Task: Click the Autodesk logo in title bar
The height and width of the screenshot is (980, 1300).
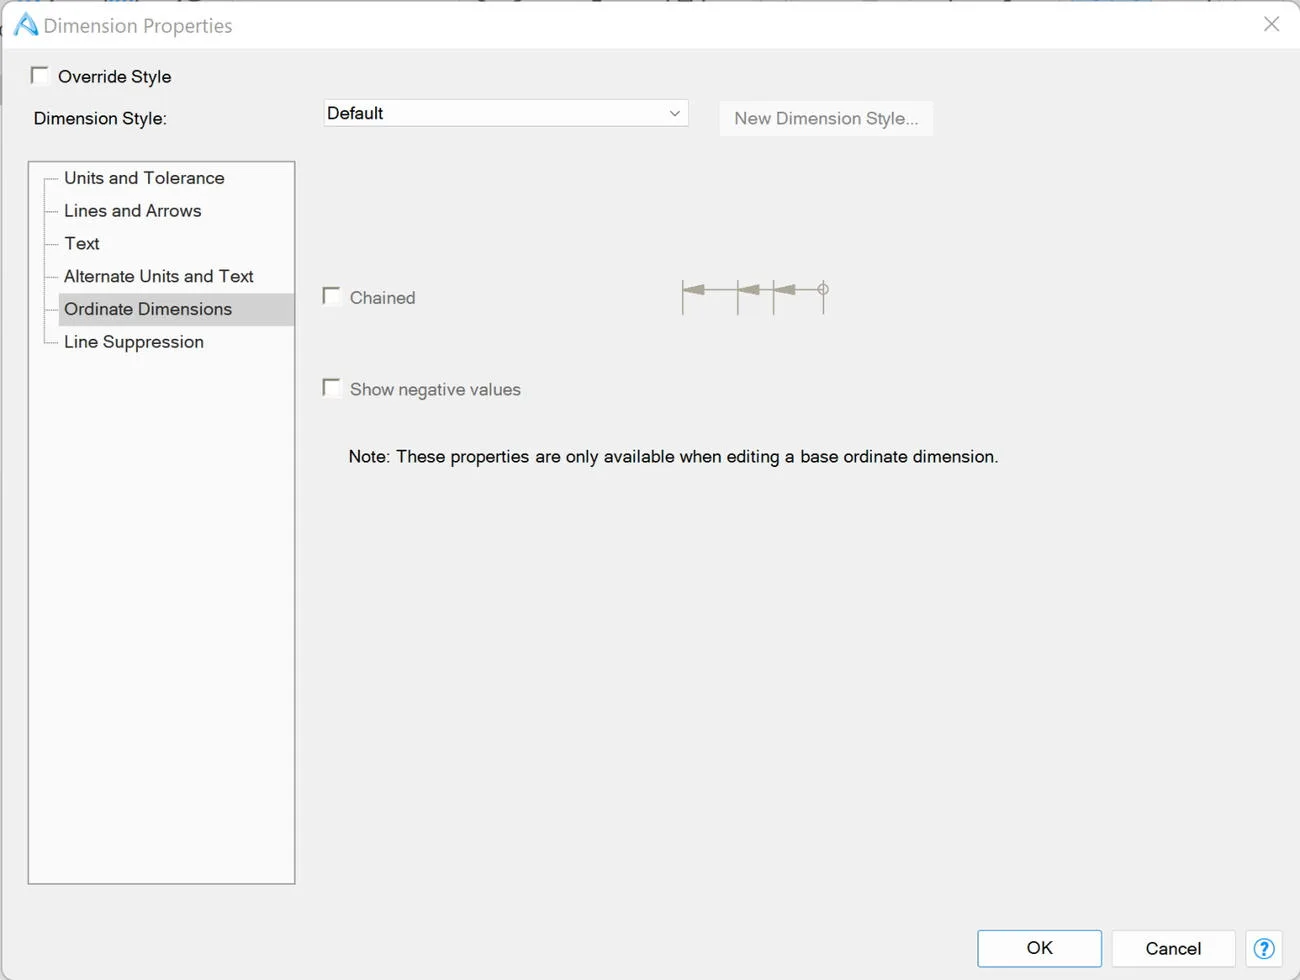Action: coord(27,25)
